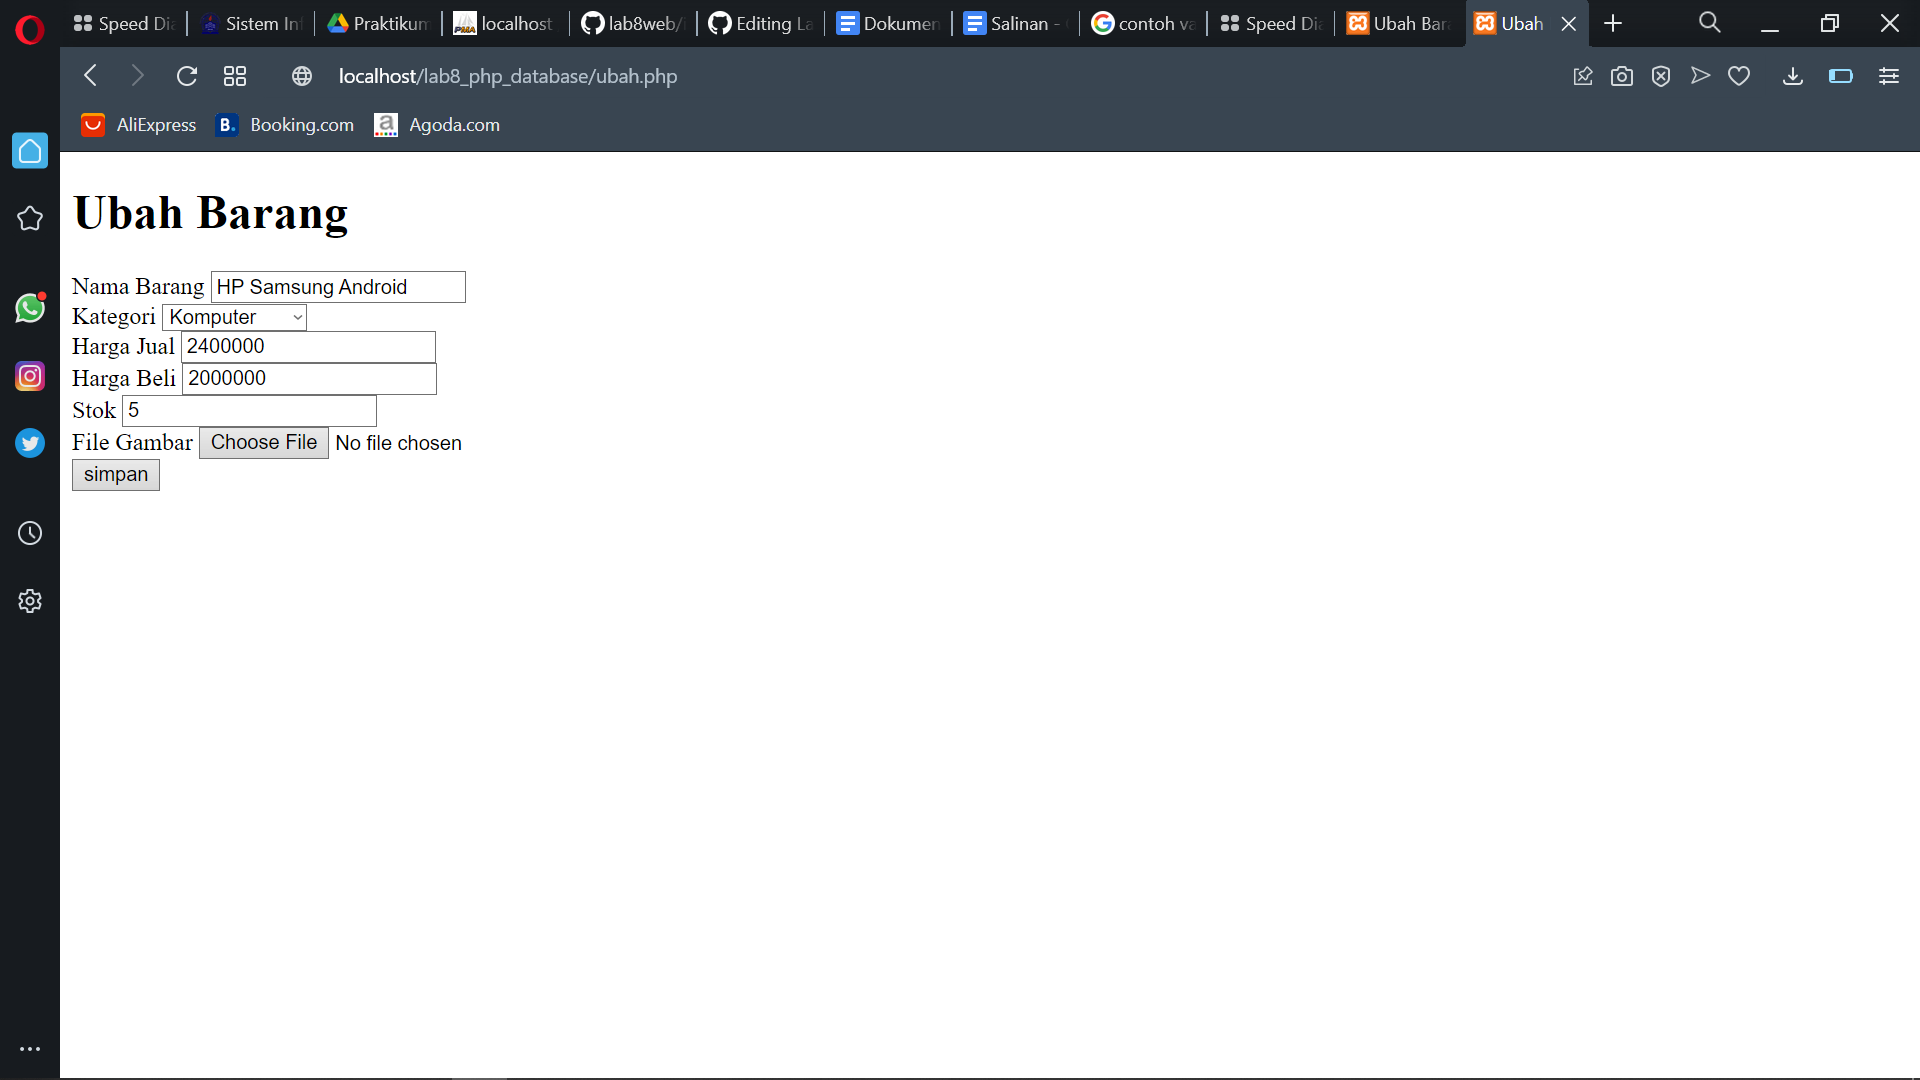Open the Downloads panel
Screen dimensions: 1920x1080
tap(1793, 76)
